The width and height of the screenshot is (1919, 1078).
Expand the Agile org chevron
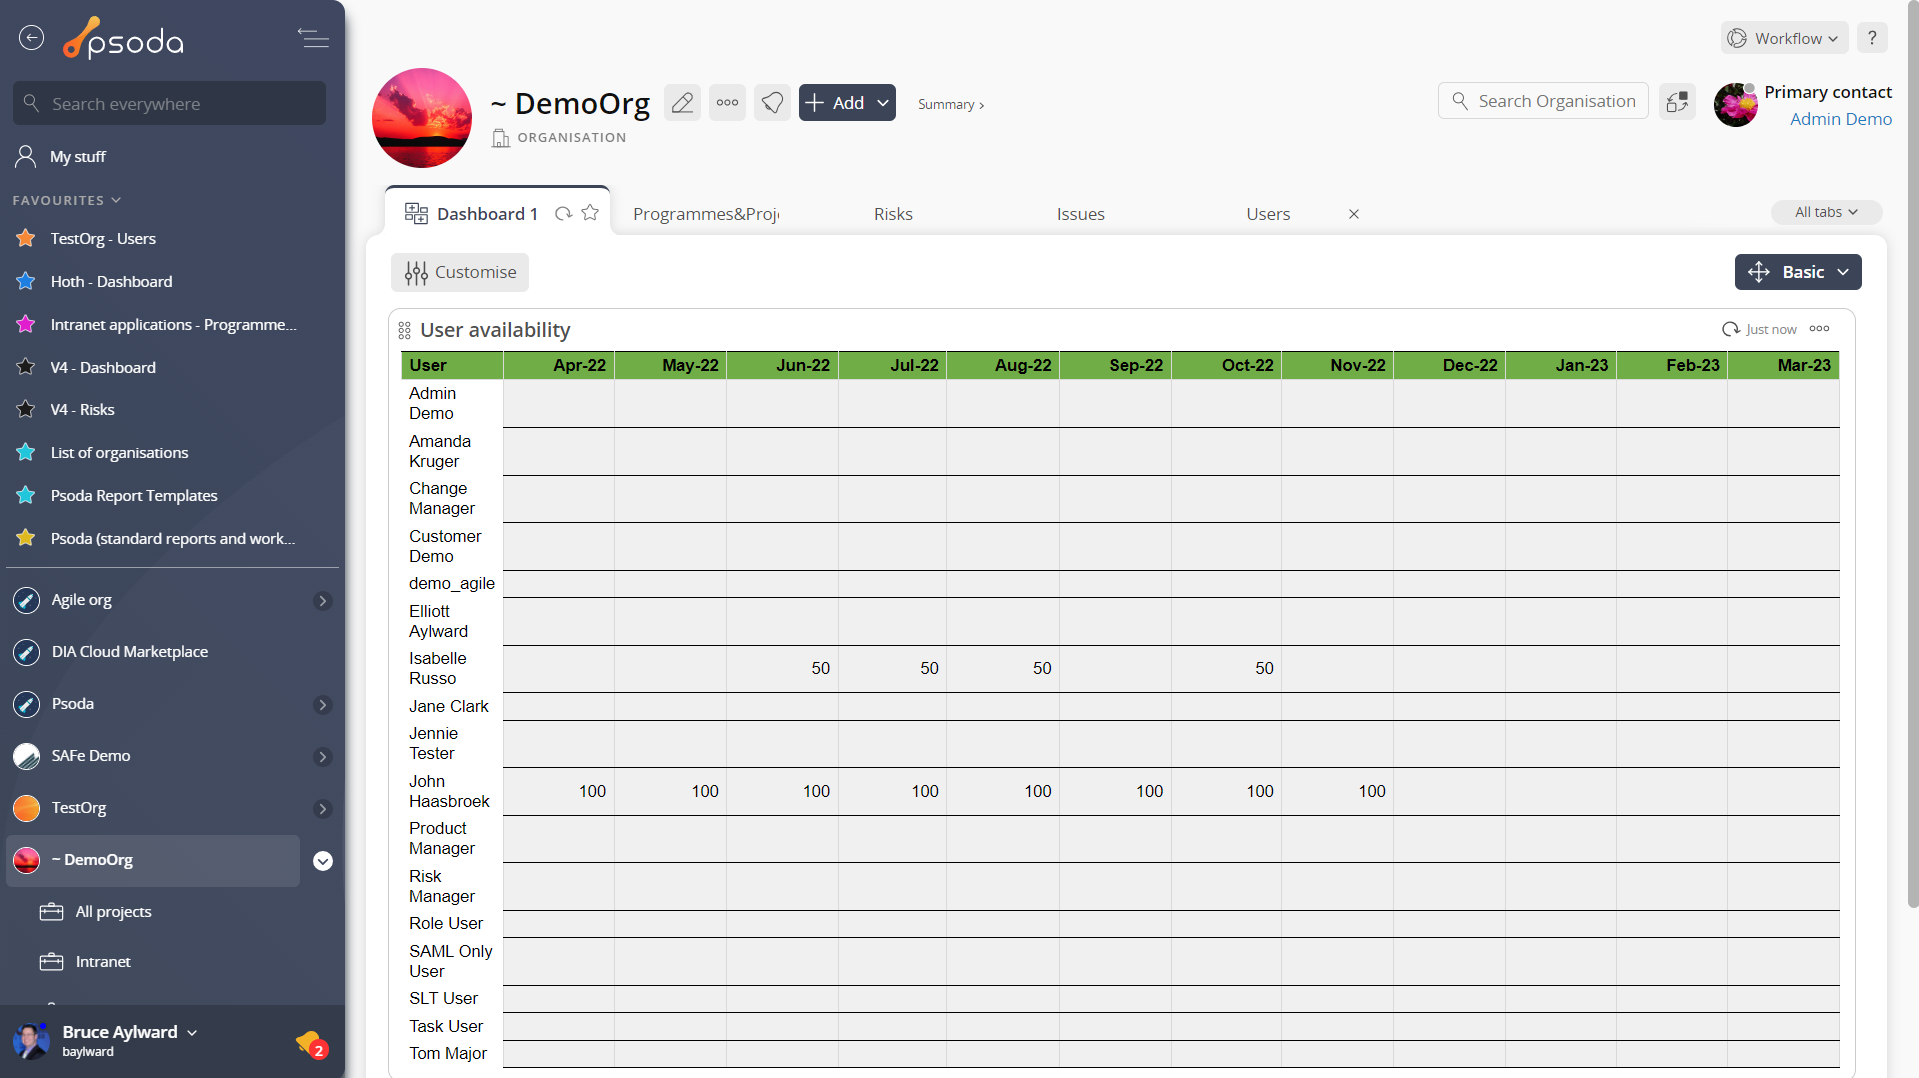coord(322,601)
